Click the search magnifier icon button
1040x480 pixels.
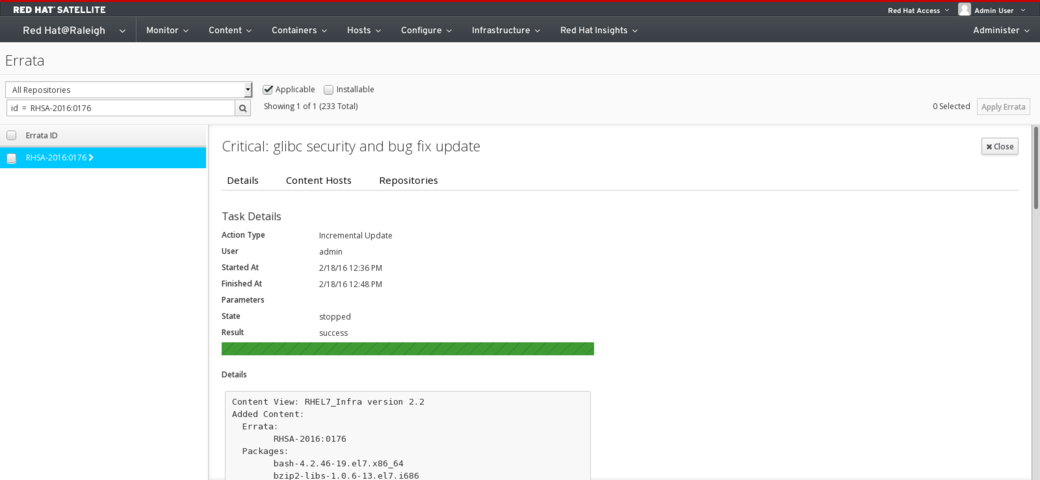pos(243,108)
